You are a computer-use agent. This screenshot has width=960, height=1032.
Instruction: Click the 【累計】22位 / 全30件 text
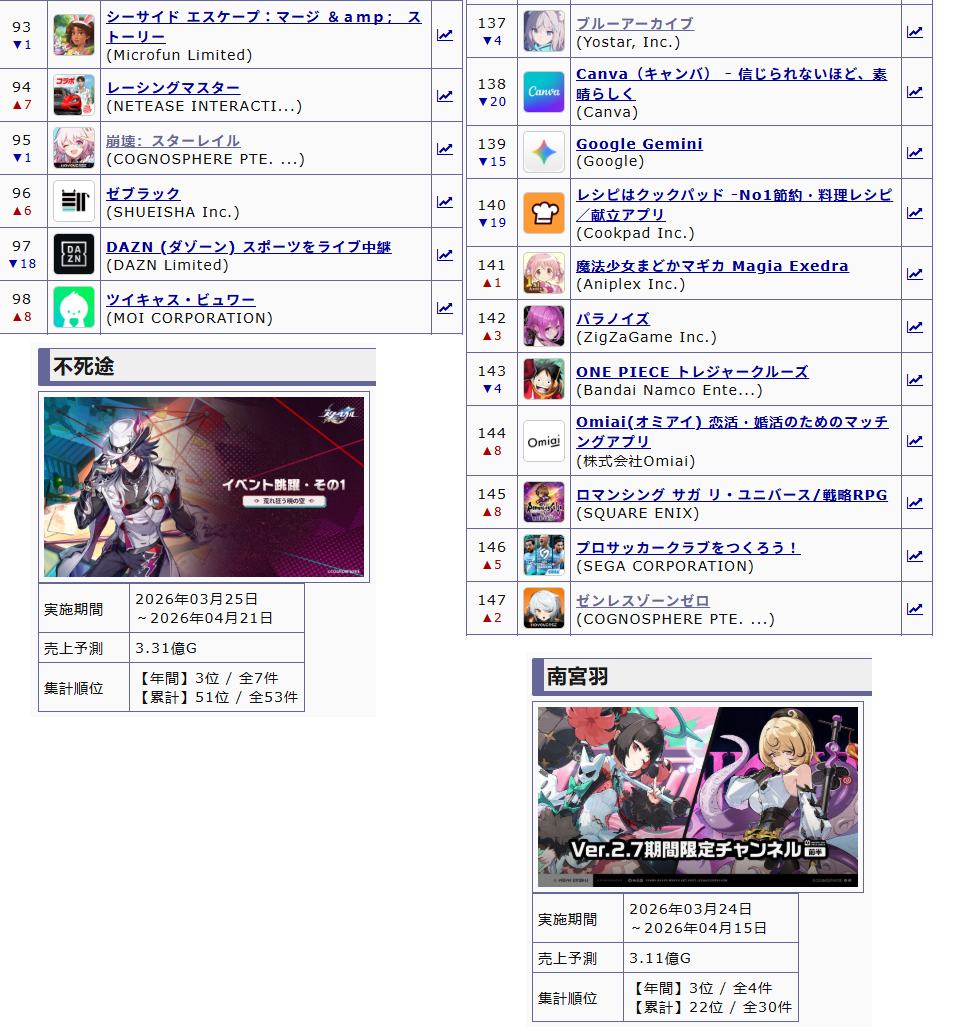(711, 1008)
